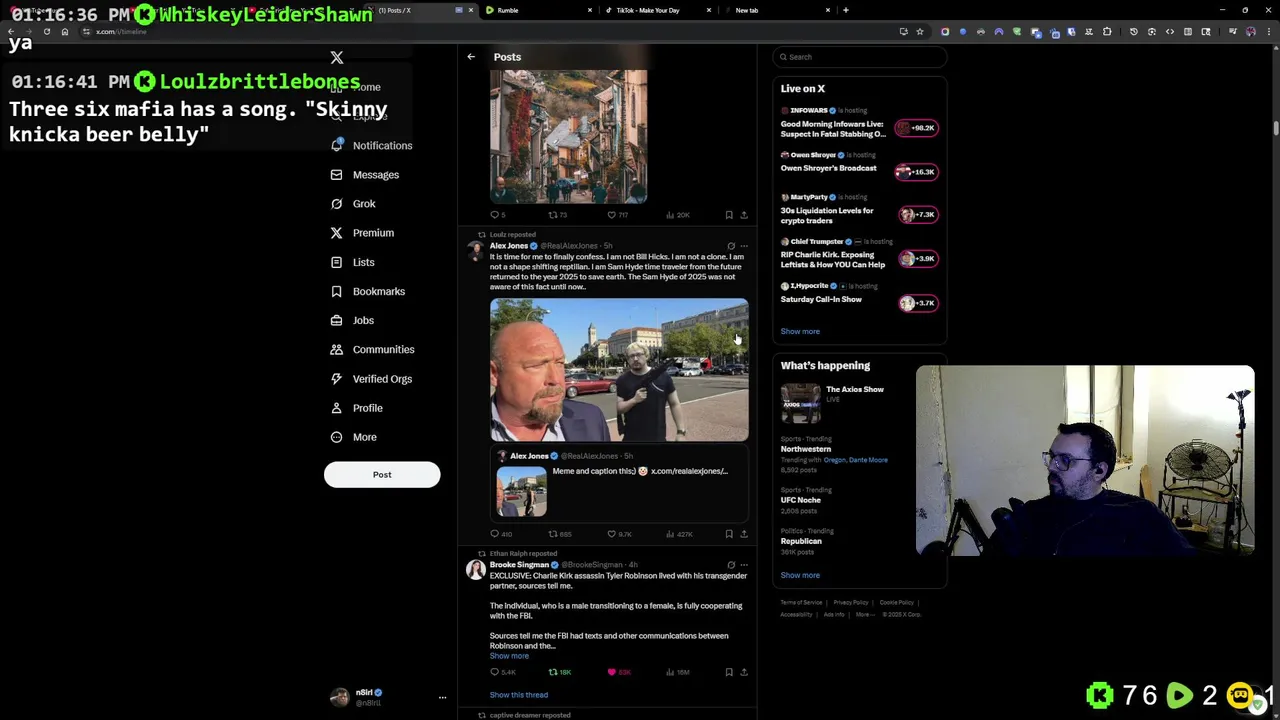Open Premium X icon in sidebar

(337, 232)
